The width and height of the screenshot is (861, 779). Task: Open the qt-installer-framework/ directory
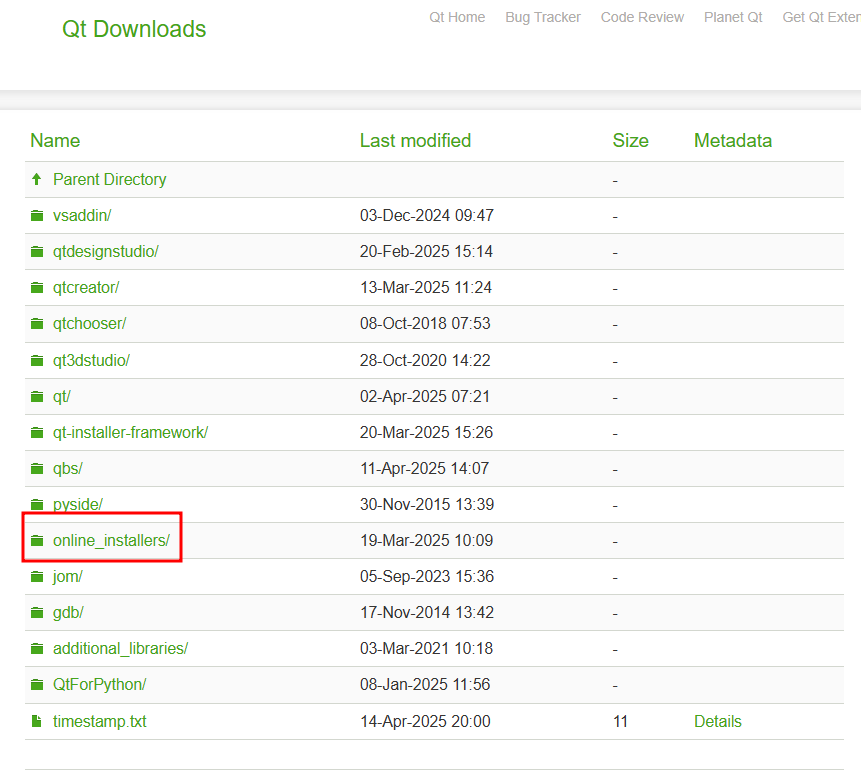pyautogui.click(x=130, y=433)
